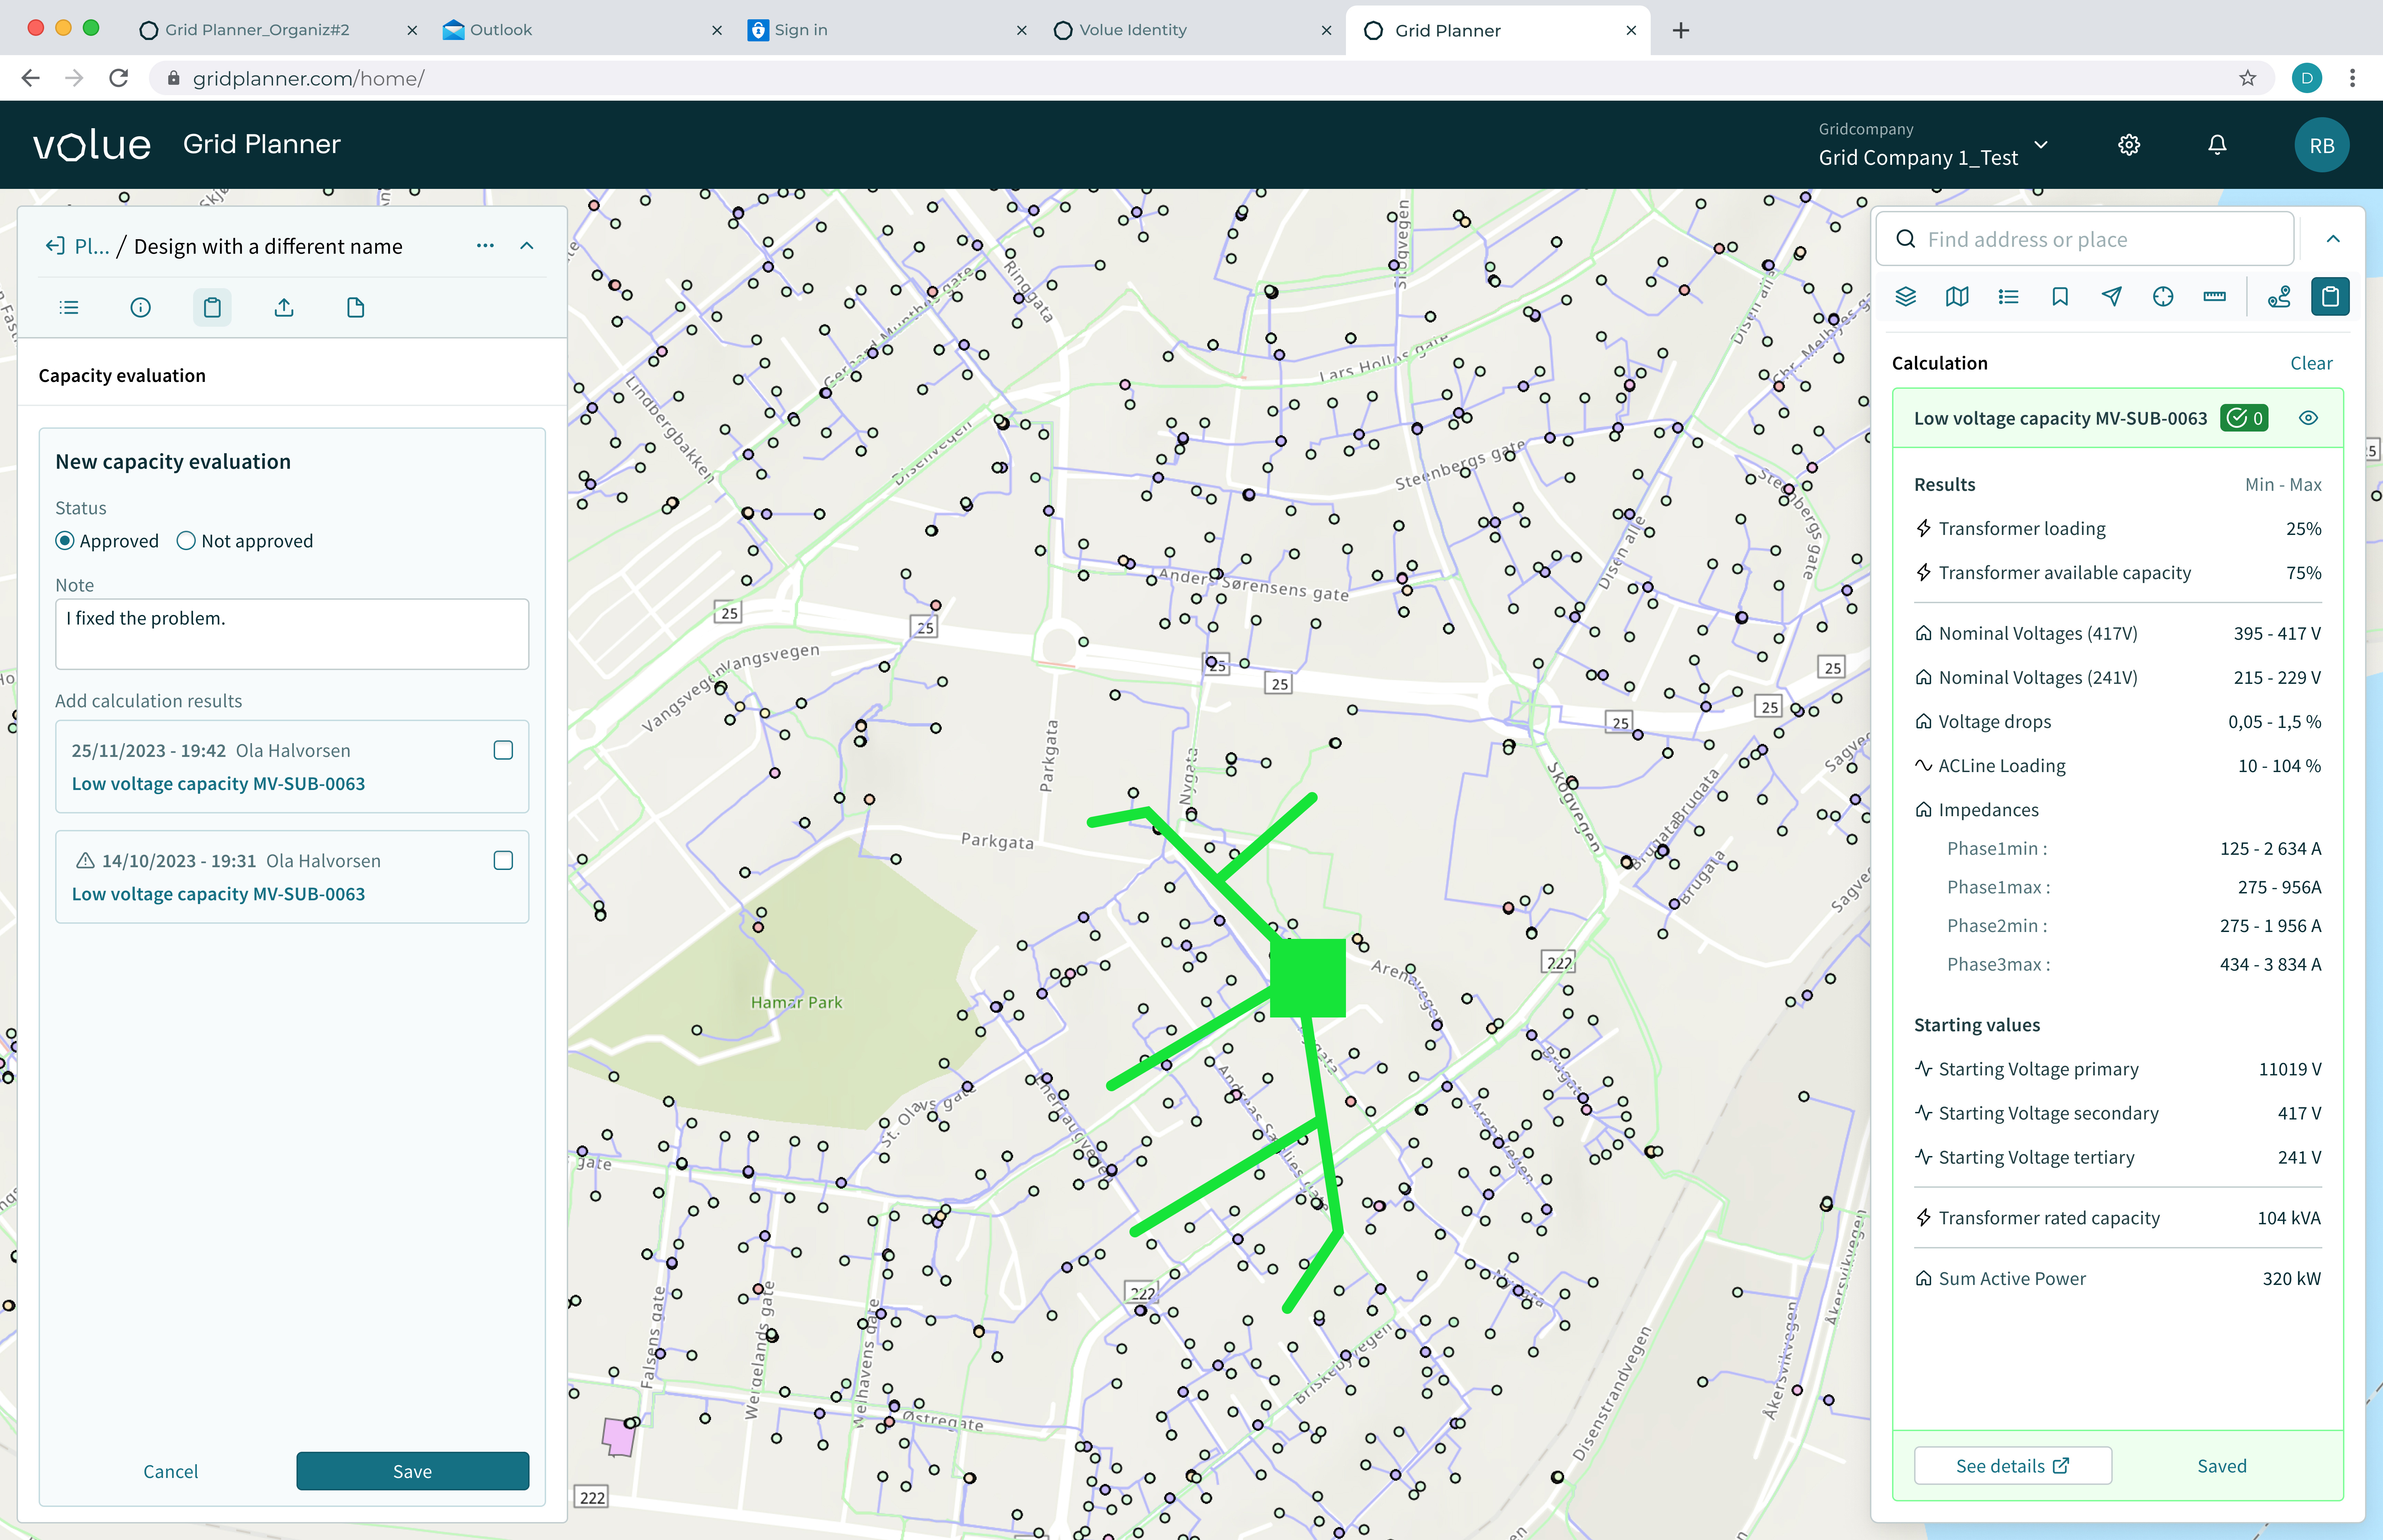Viewport: 2383px width, 1540px height.
Task: Open the settings gear in header
Action: coord(2129,145)
